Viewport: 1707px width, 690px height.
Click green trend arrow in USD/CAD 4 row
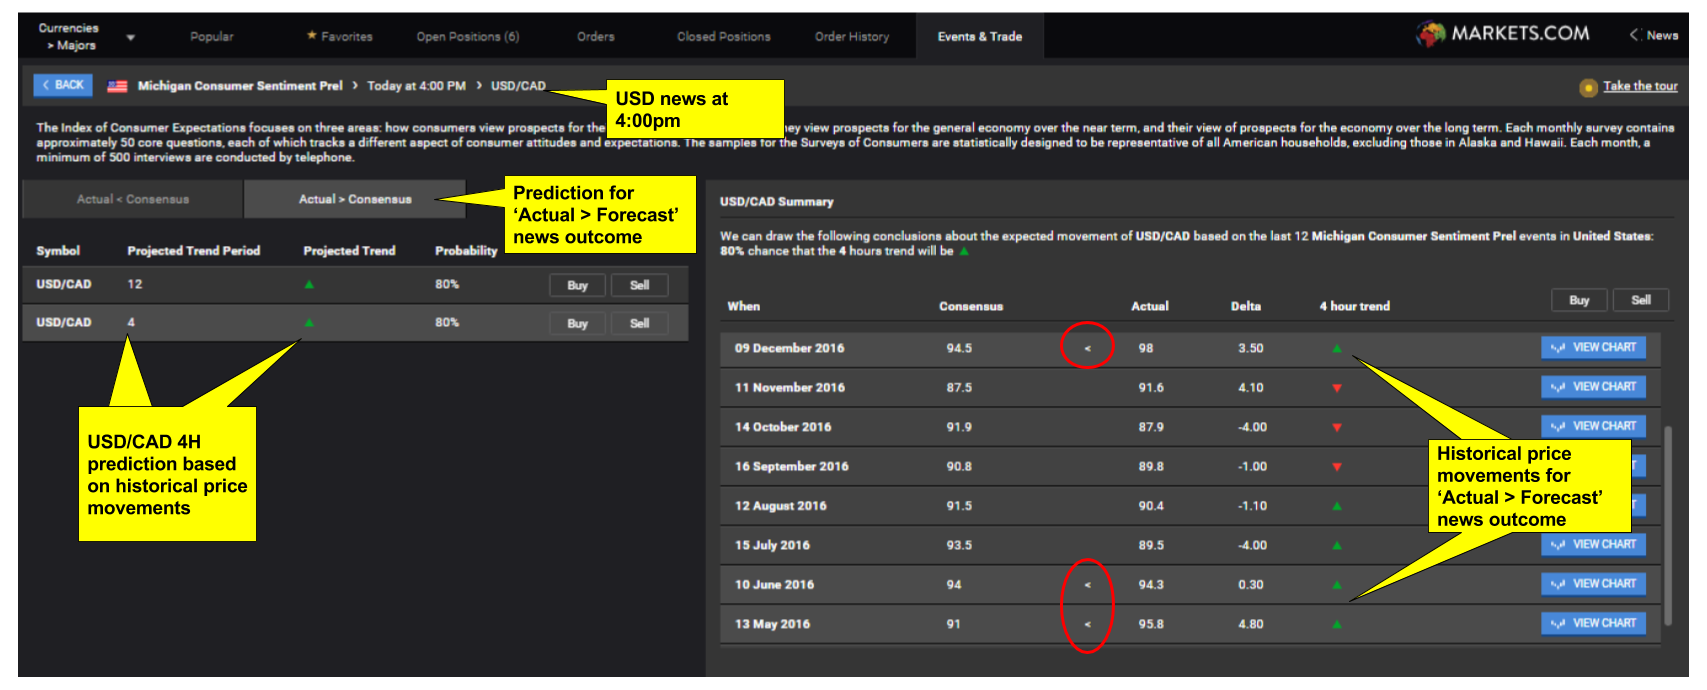coord(309,323)
